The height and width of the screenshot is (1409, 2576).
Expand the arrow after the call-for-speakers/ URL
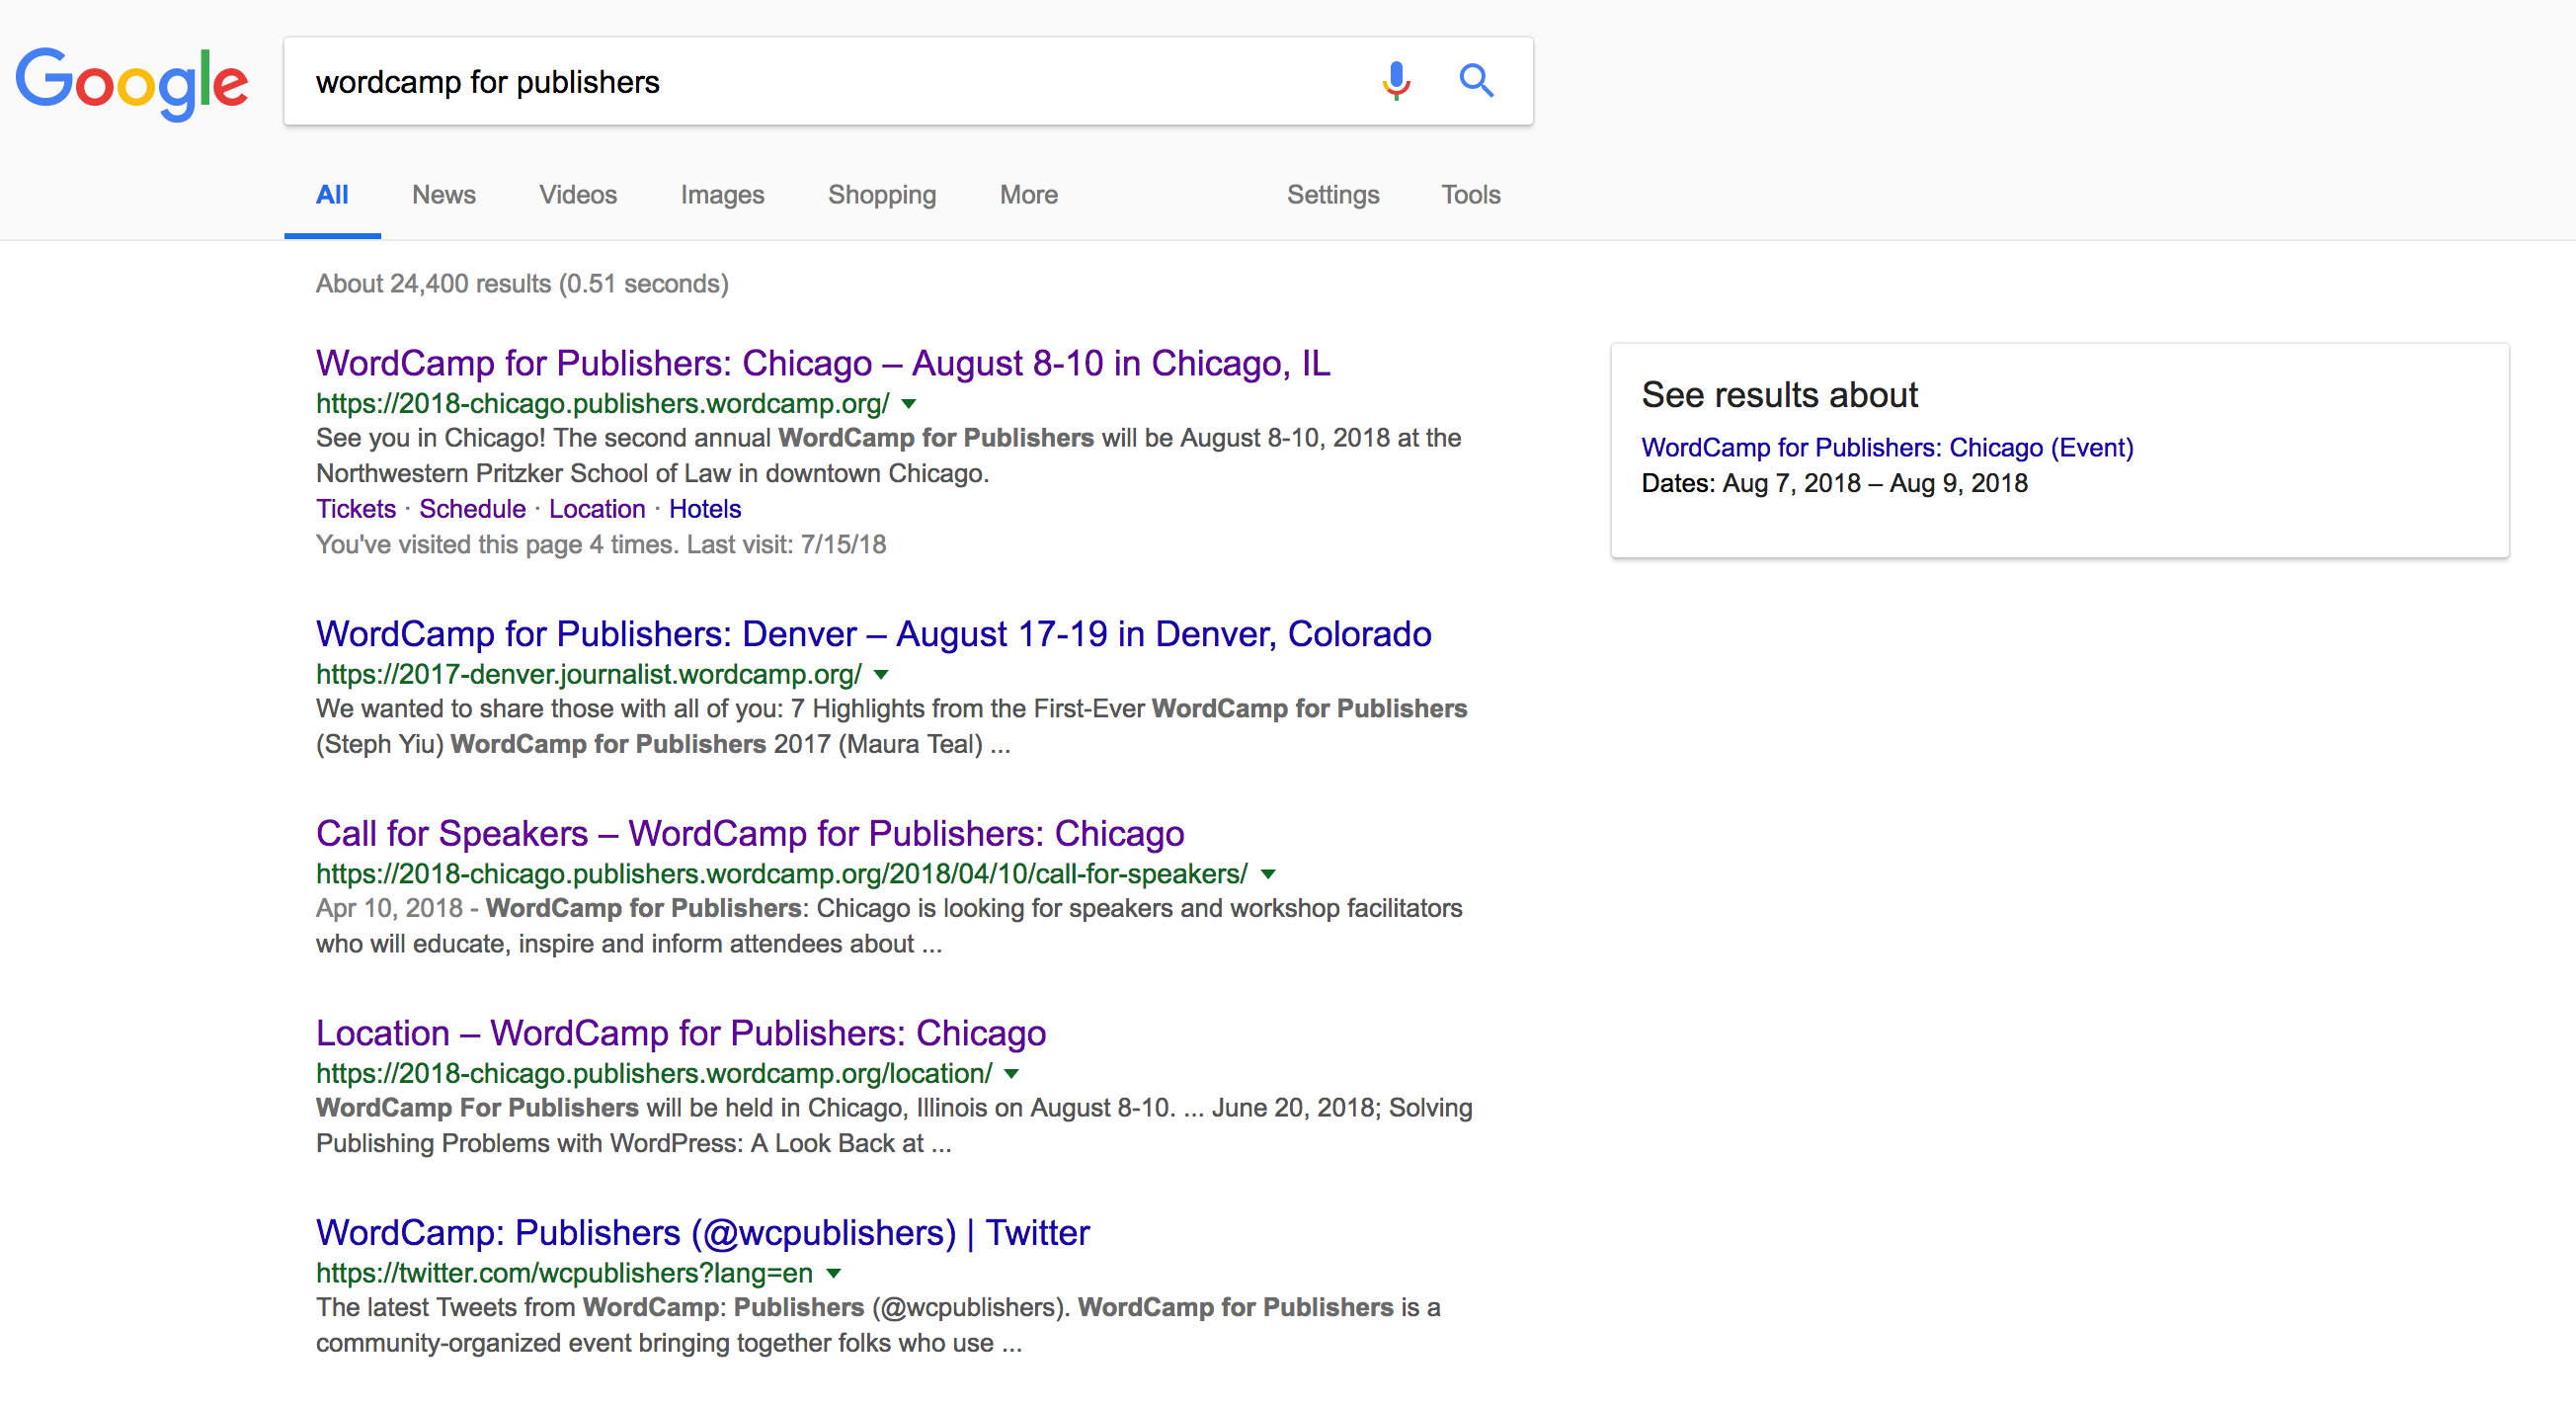click(x=1268, y=874)
